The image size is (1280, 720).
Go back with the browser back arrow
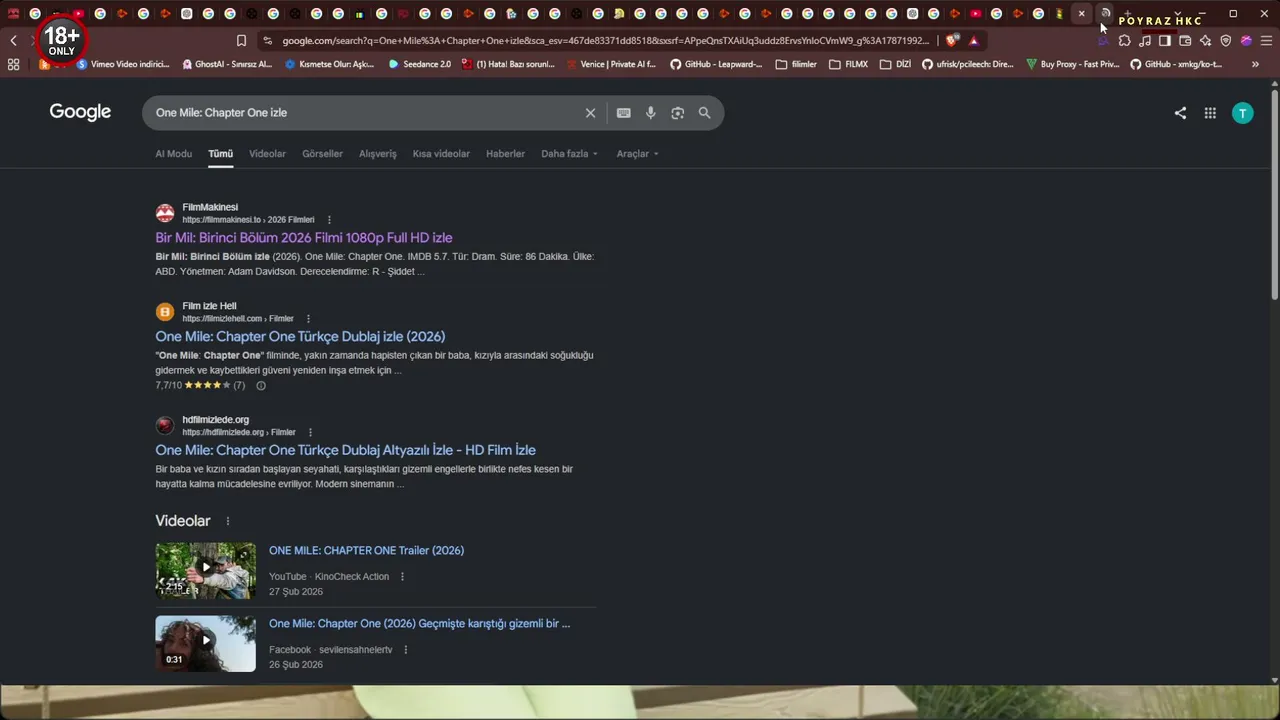13,41
